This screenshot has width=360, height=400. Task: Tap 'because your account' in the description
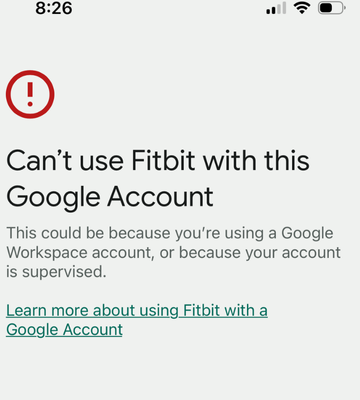click(260, 253)
